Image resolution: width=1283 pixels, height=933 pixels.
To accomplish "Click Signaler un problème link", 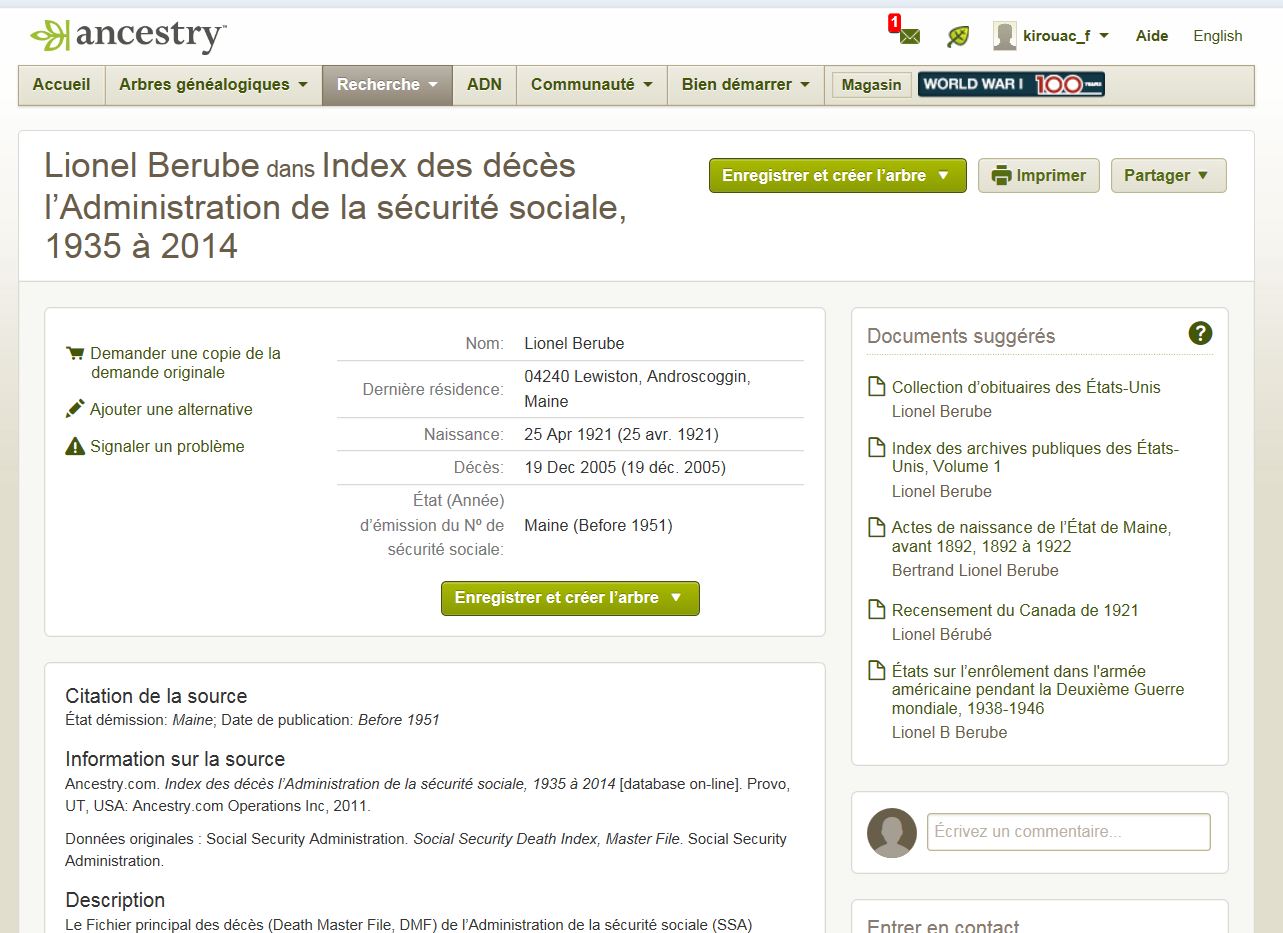I will point(167,446).
